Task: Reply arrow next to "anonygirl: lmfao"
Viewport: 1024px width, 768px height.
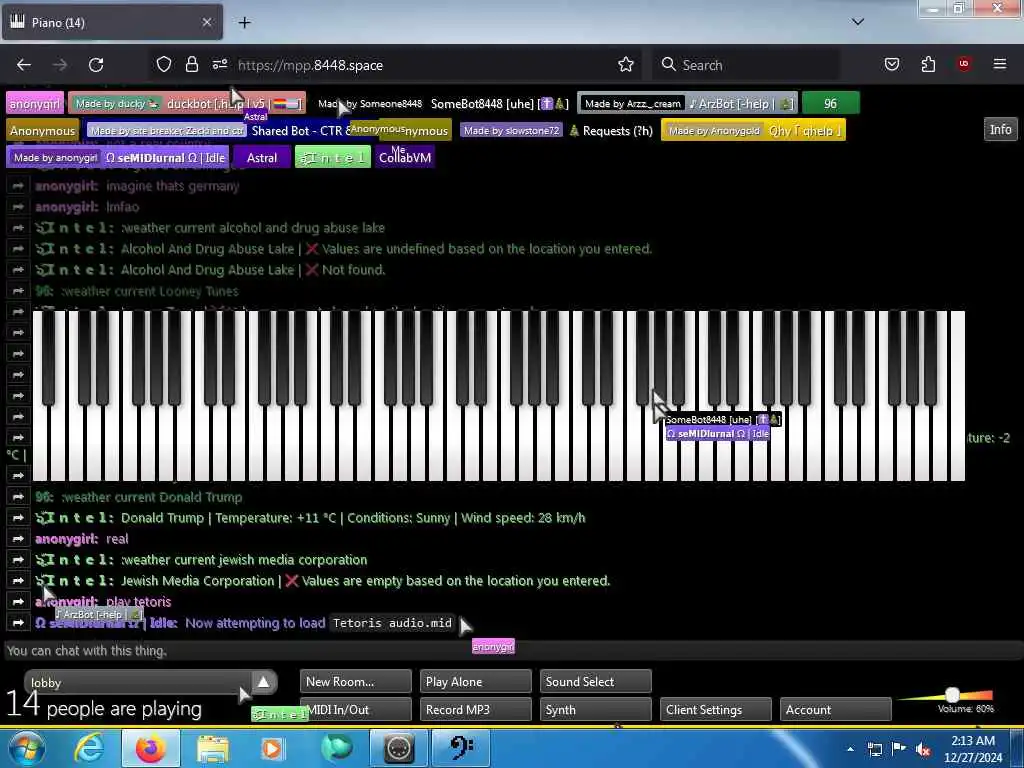Action: pos(18,207)
